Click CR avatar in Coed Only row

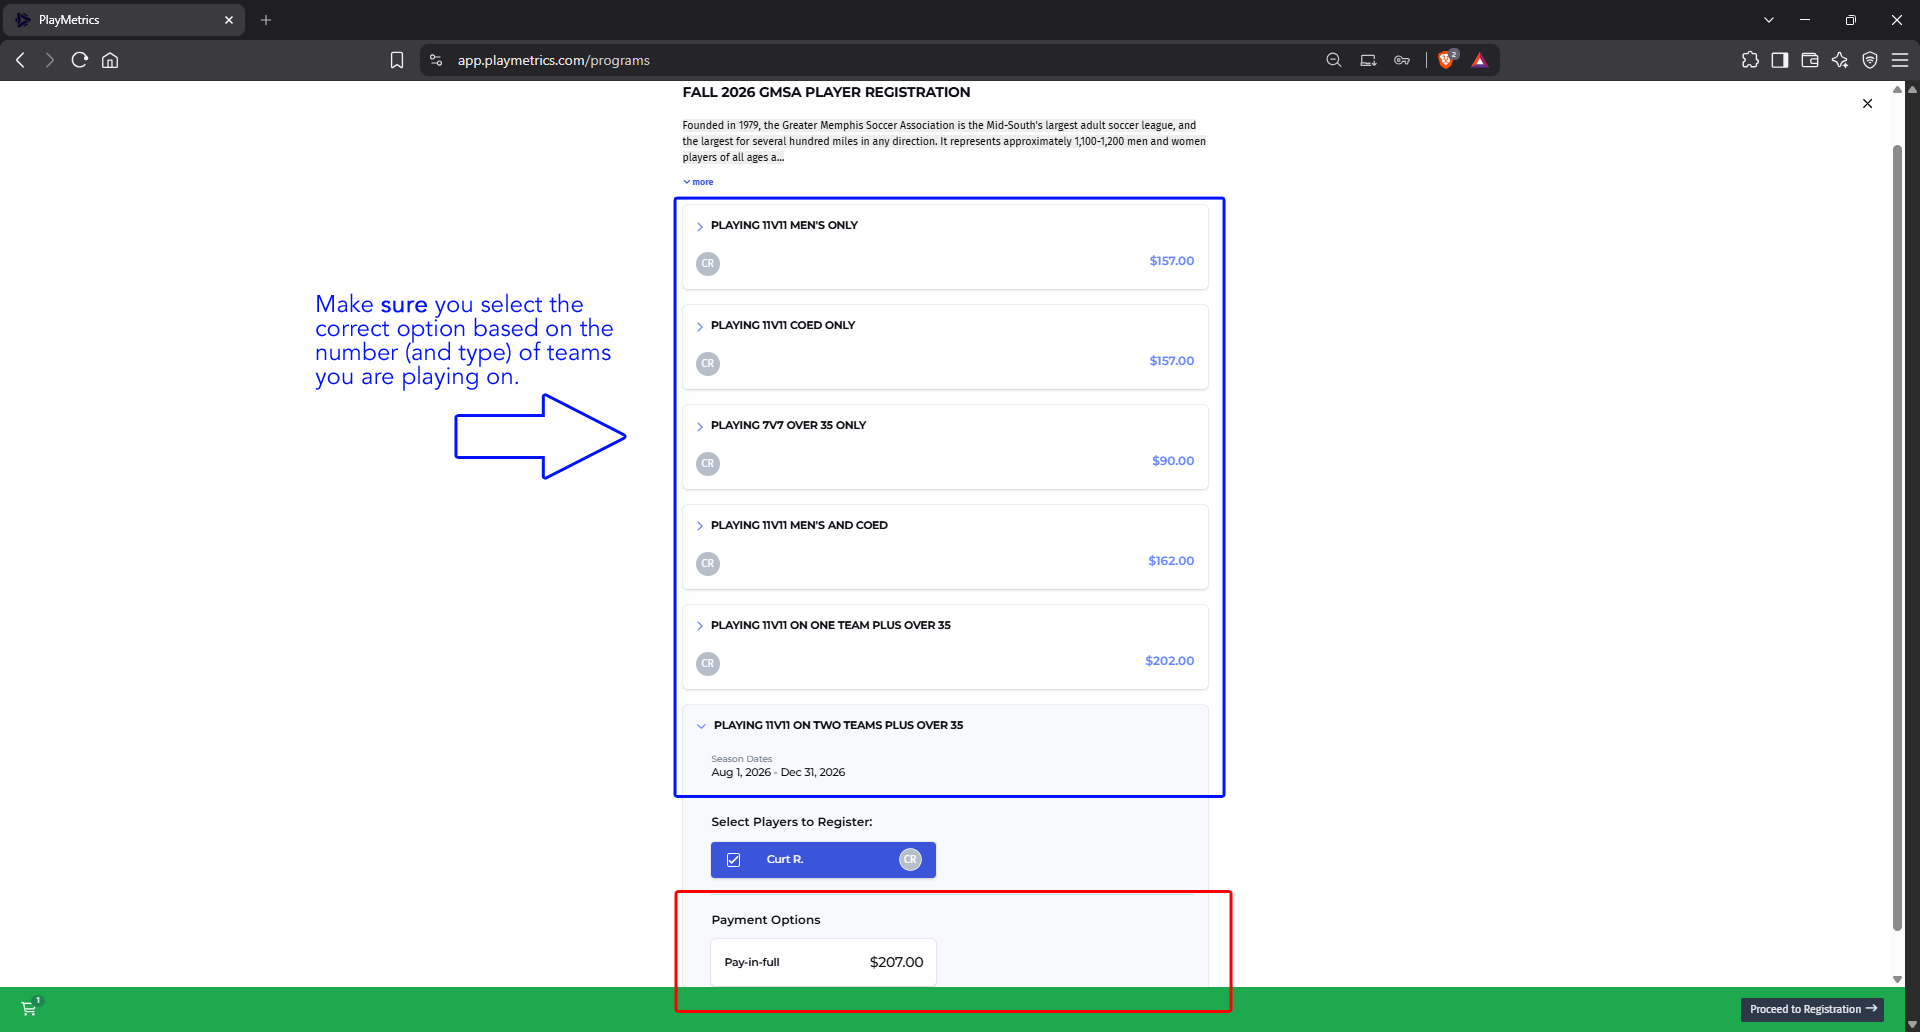click(x=708, y=364)
